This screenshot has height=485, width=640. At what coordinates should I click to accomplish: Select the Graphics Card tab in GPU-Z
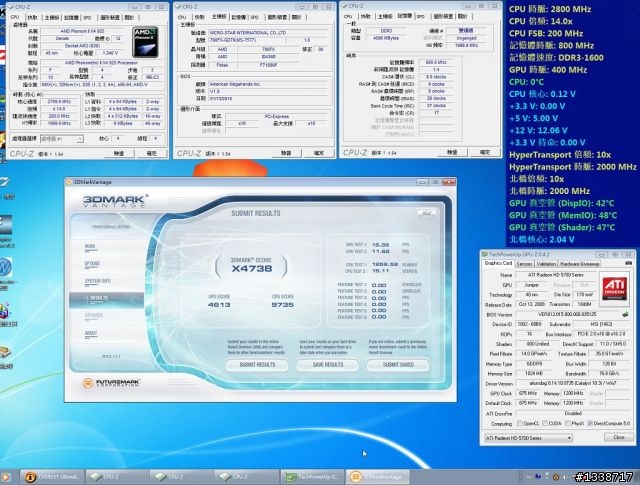(x=498, y=263)
